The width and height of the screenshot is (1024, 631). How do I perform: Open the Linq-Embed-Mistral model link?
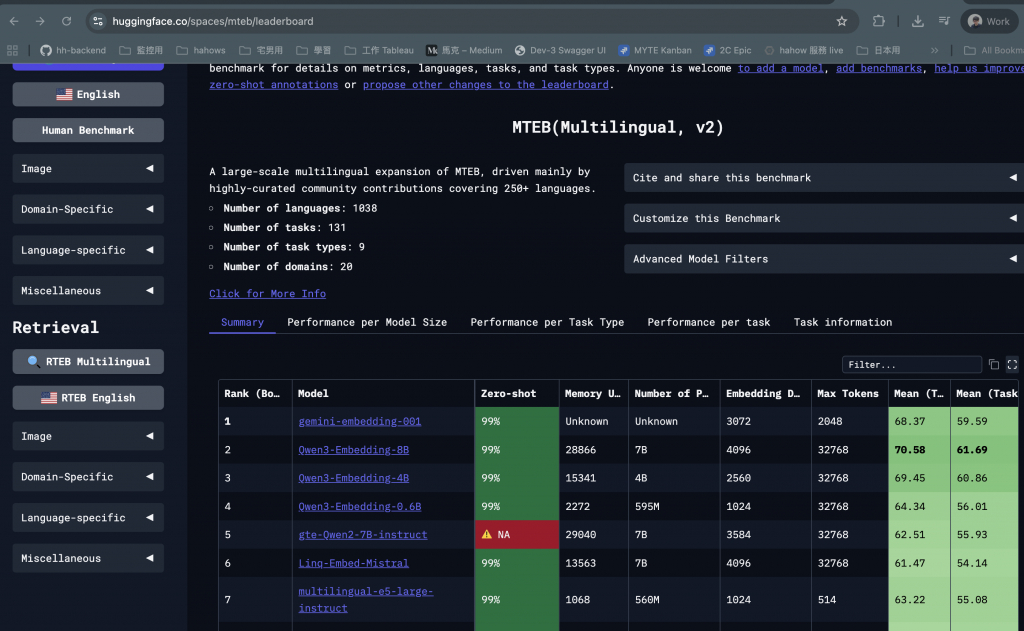click(x=353, y=563)
